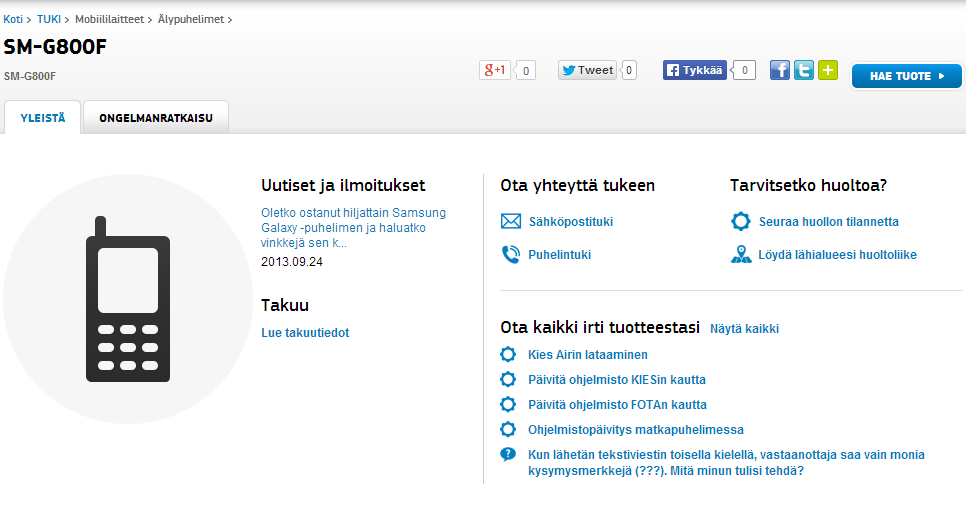Switch to the Ongelmanratkaisu tab
This screenshot has height=524, width=966.
click(x=156, y=118)
